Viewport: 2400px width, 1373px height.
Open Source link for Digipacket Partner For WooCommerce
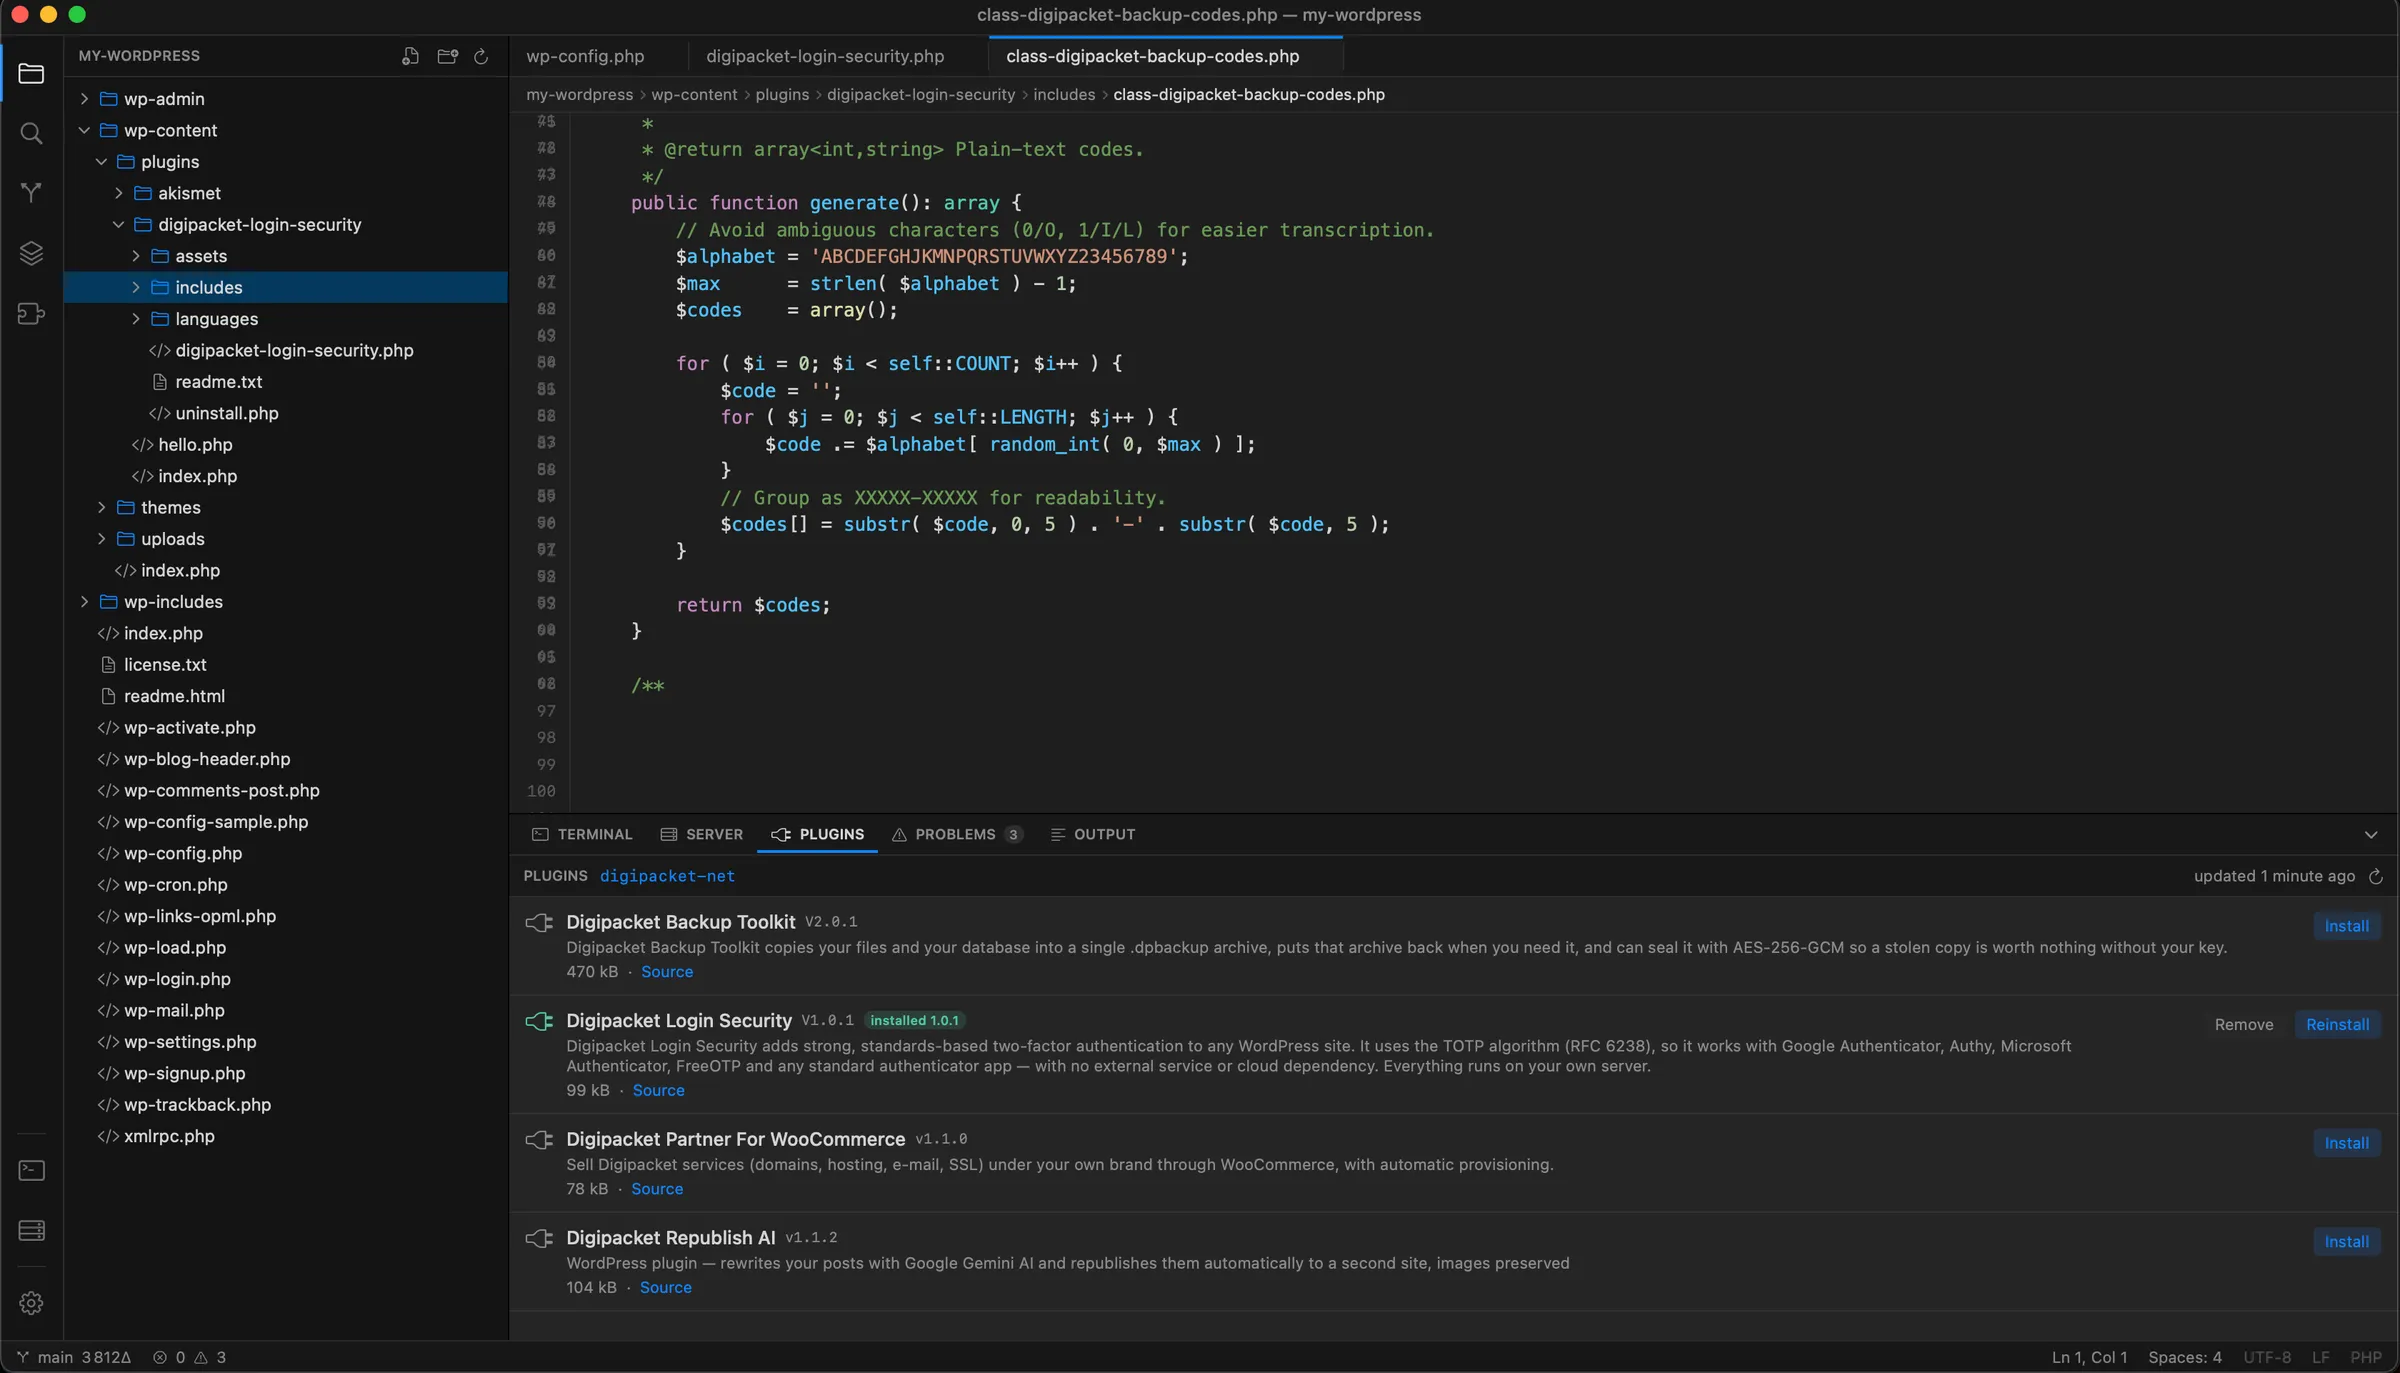[657, 1189]
